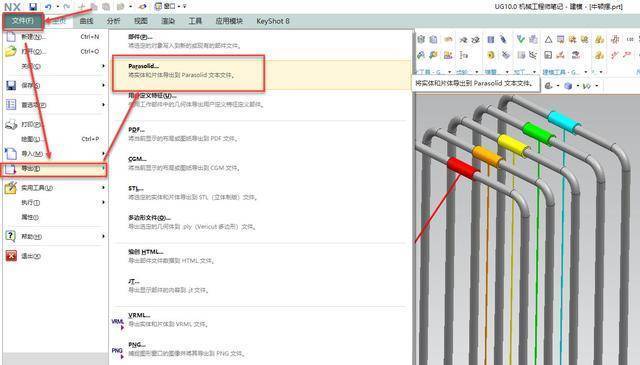Click the red X Exit icon

[11, 256]
